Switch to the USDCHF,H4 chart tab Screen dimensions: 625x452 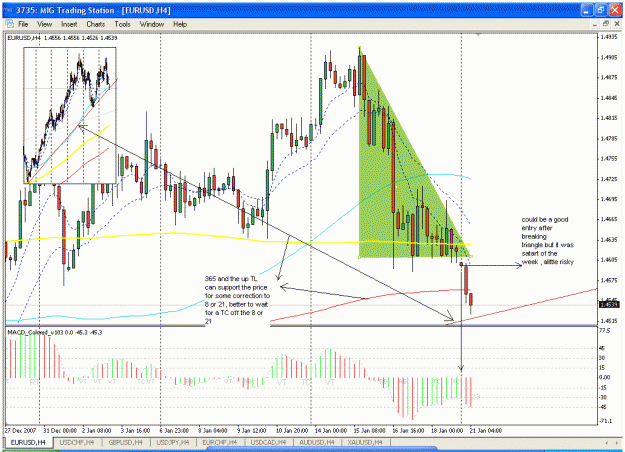pyautogui.click(x=77, y=442)
